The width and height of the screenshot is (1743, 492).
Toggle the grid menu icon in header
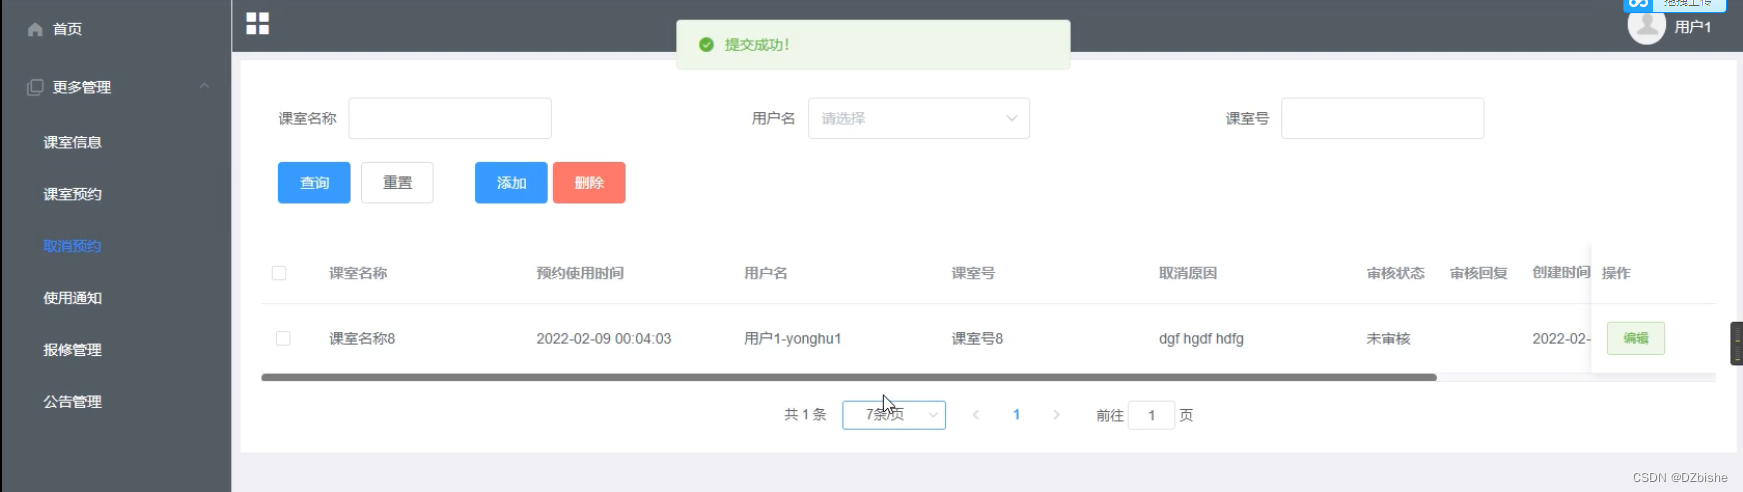coord(258,23)
